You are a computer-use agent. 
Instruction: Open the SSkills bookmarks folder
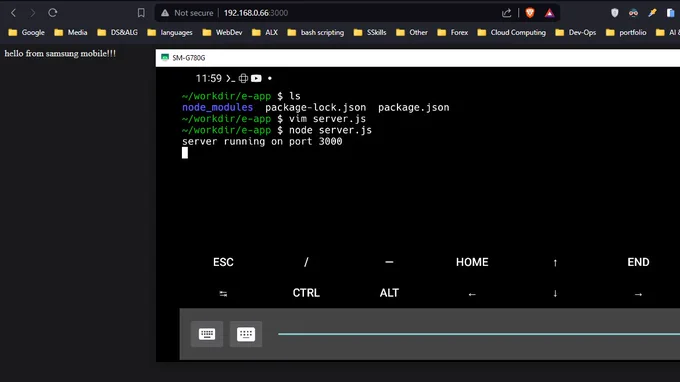[x=370, y=33]
